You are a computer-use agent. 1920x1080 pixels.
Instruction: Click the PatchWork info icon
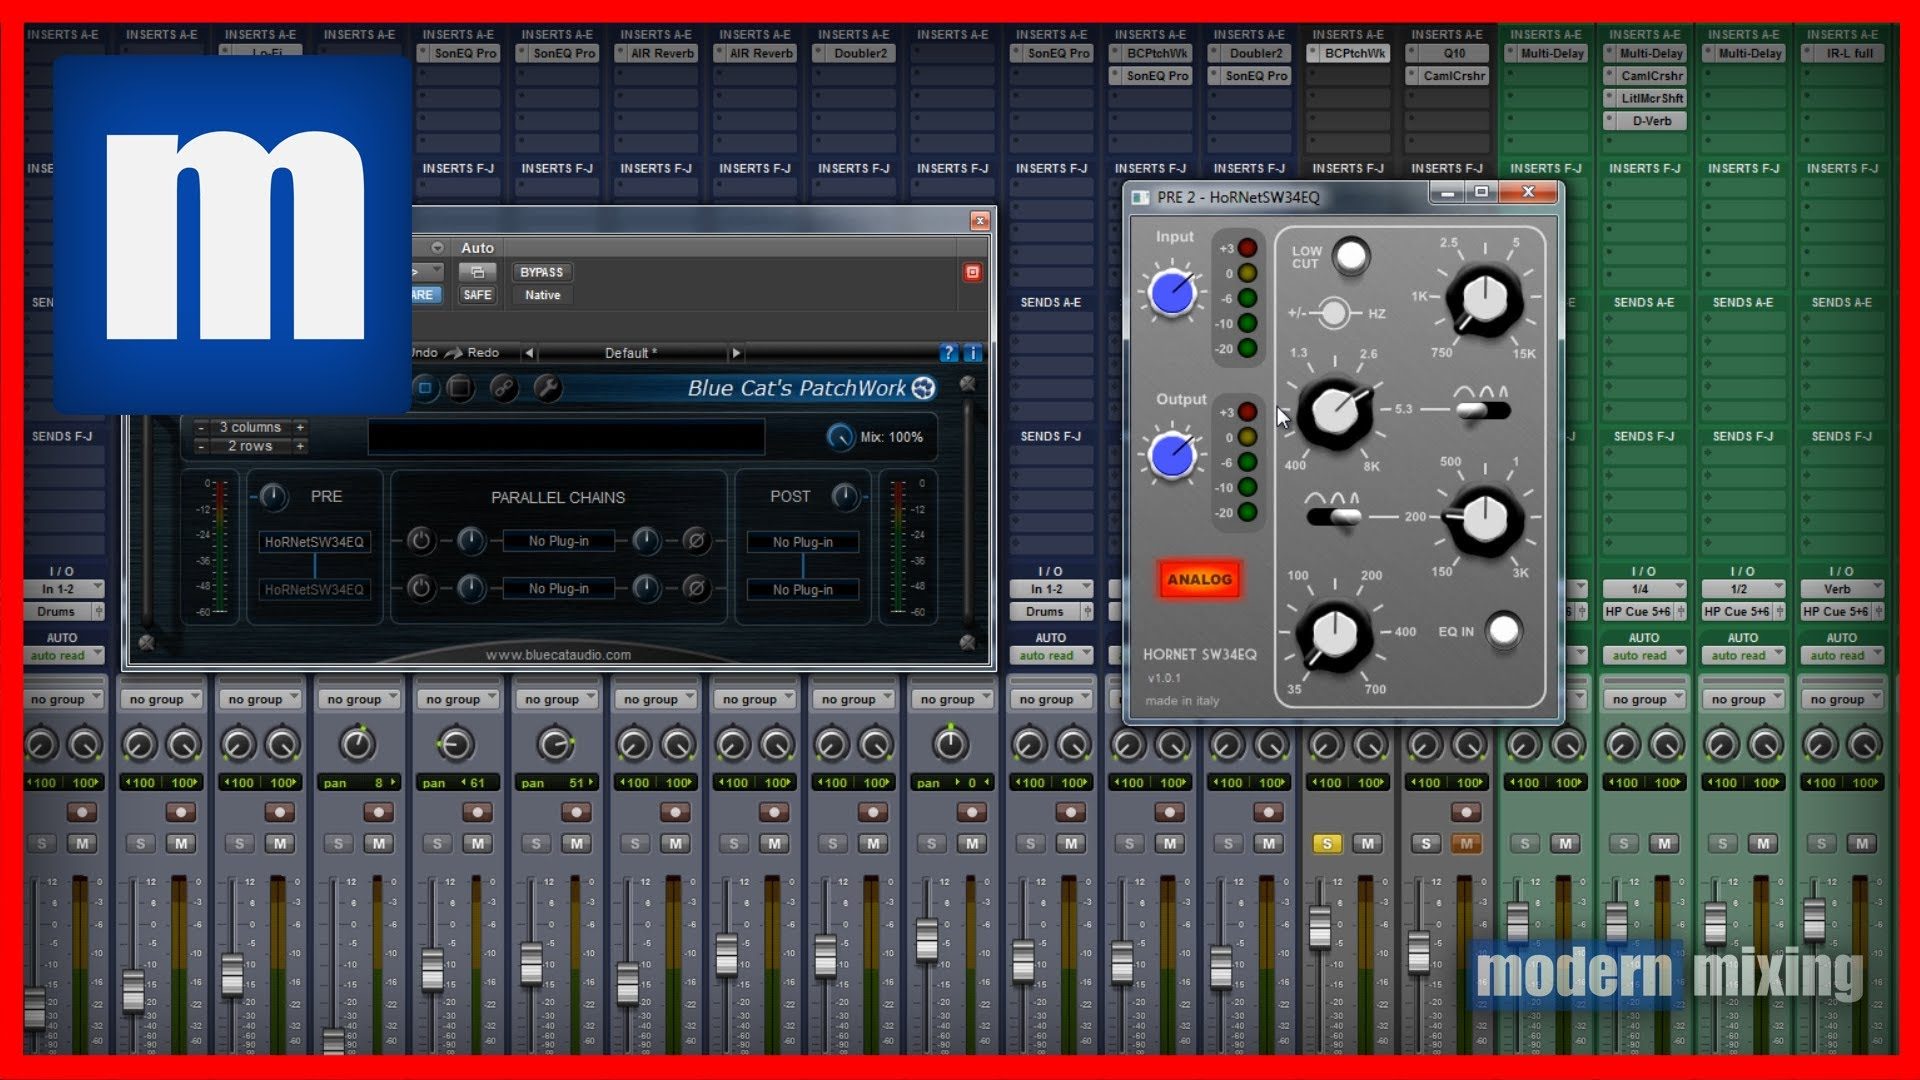click(x=971, y=353)
